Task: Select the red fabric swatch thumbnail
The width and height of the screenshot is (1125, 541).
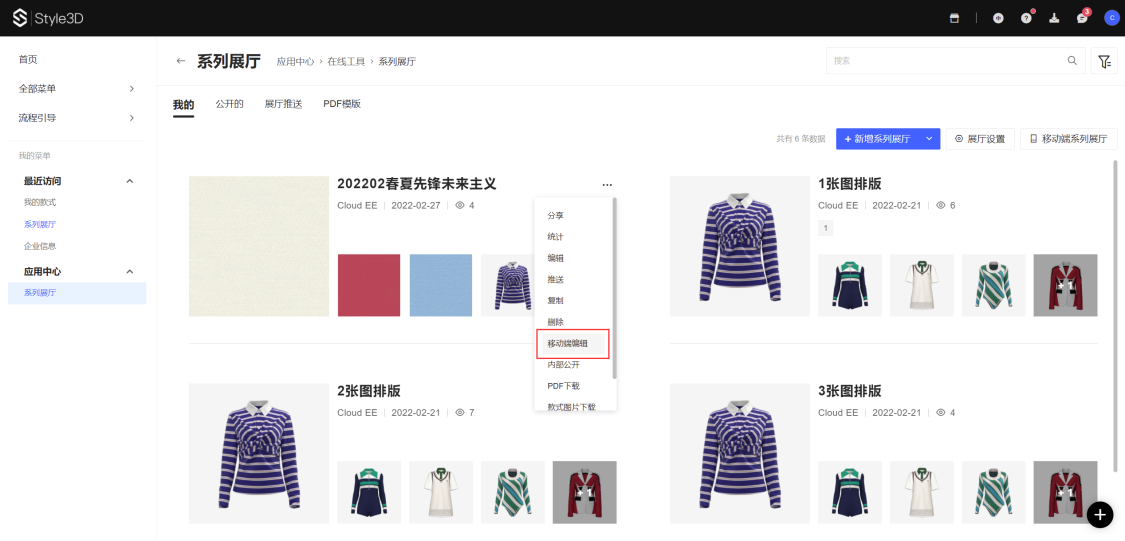Action: pyautogui.click(x=369, y=285)
